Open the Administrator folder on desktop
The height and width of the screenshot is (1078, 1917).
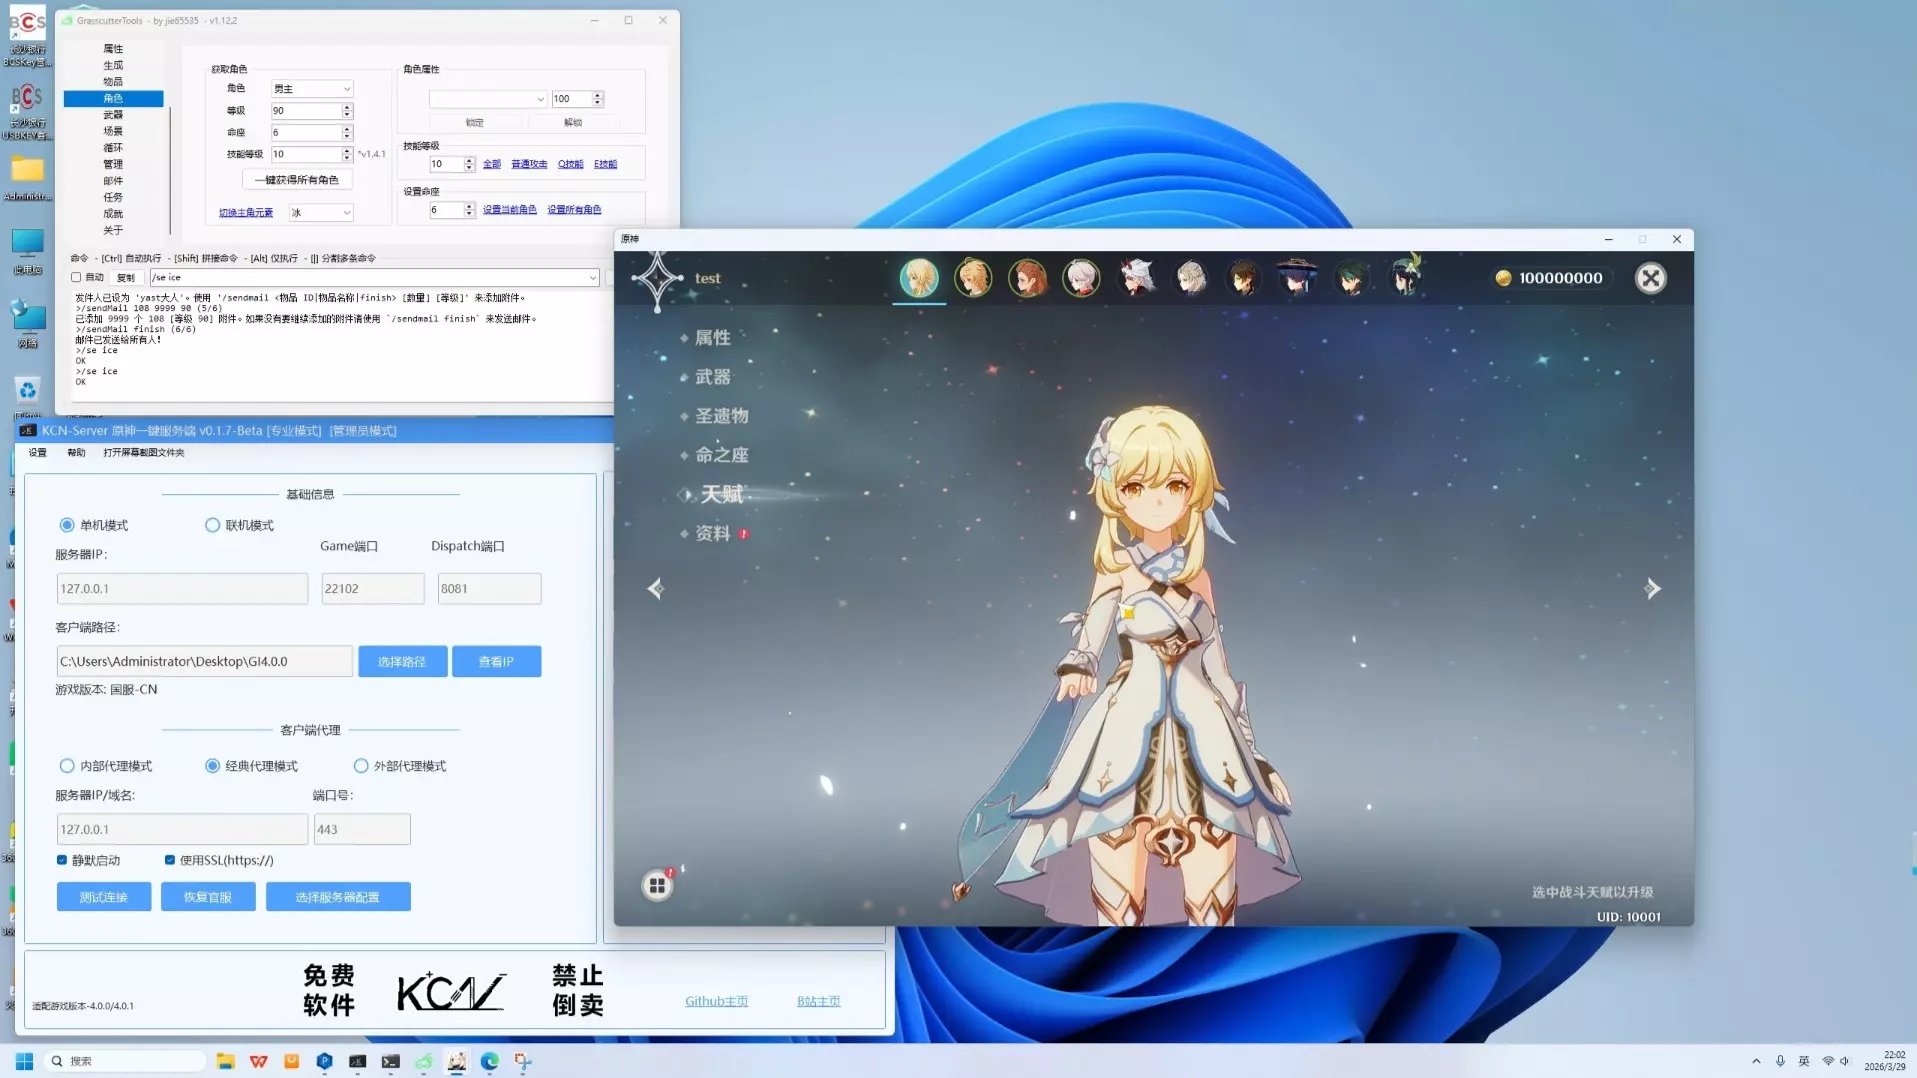coord(27,177)
